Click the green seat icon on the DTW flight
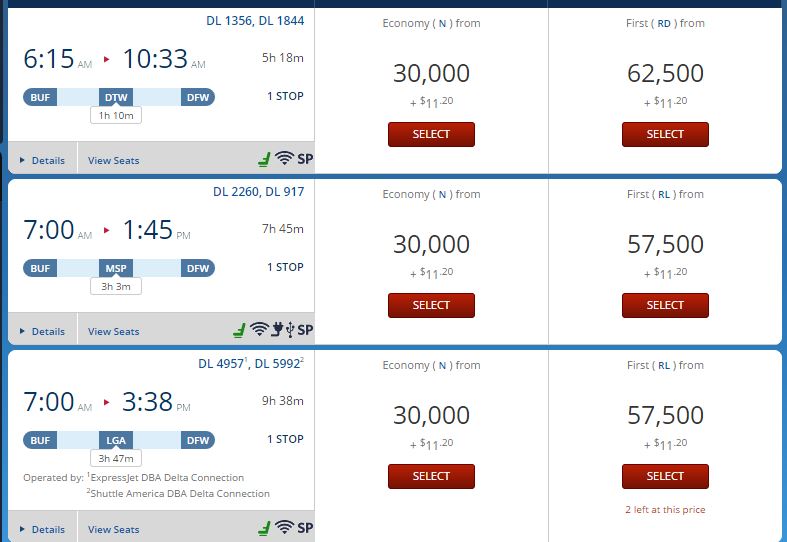787x542 pixels. 264,159
